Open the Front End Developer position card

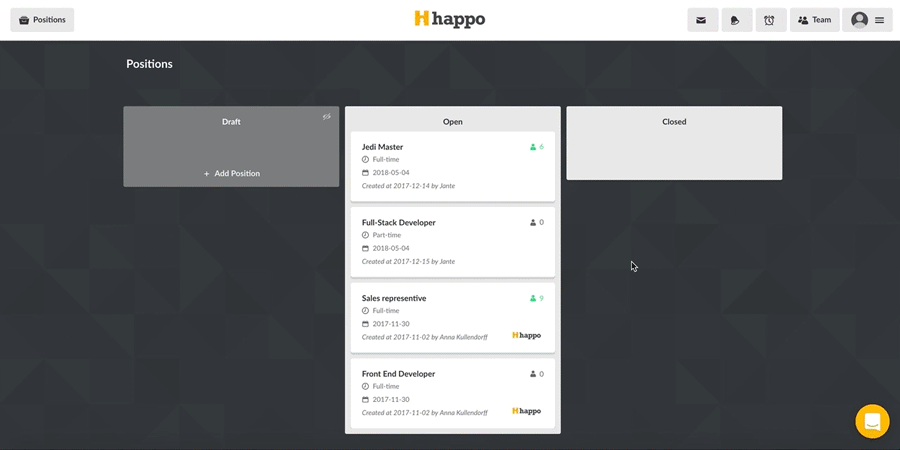pos(453,393)
